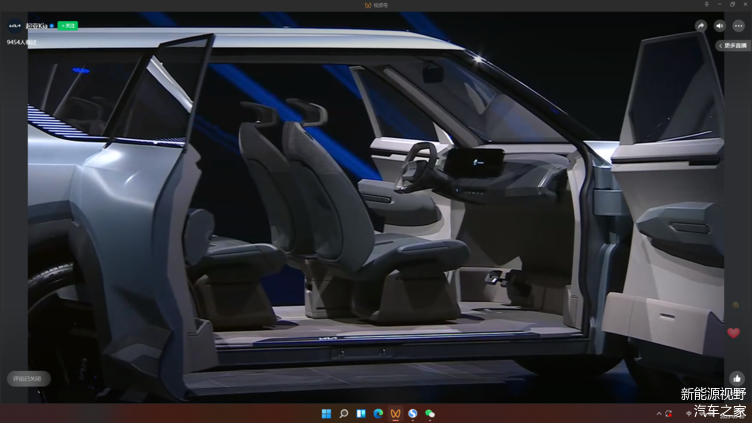Launch Microsoft Edge from taskbar
This screenshot has width=752, height=423.
coord(378,413)
